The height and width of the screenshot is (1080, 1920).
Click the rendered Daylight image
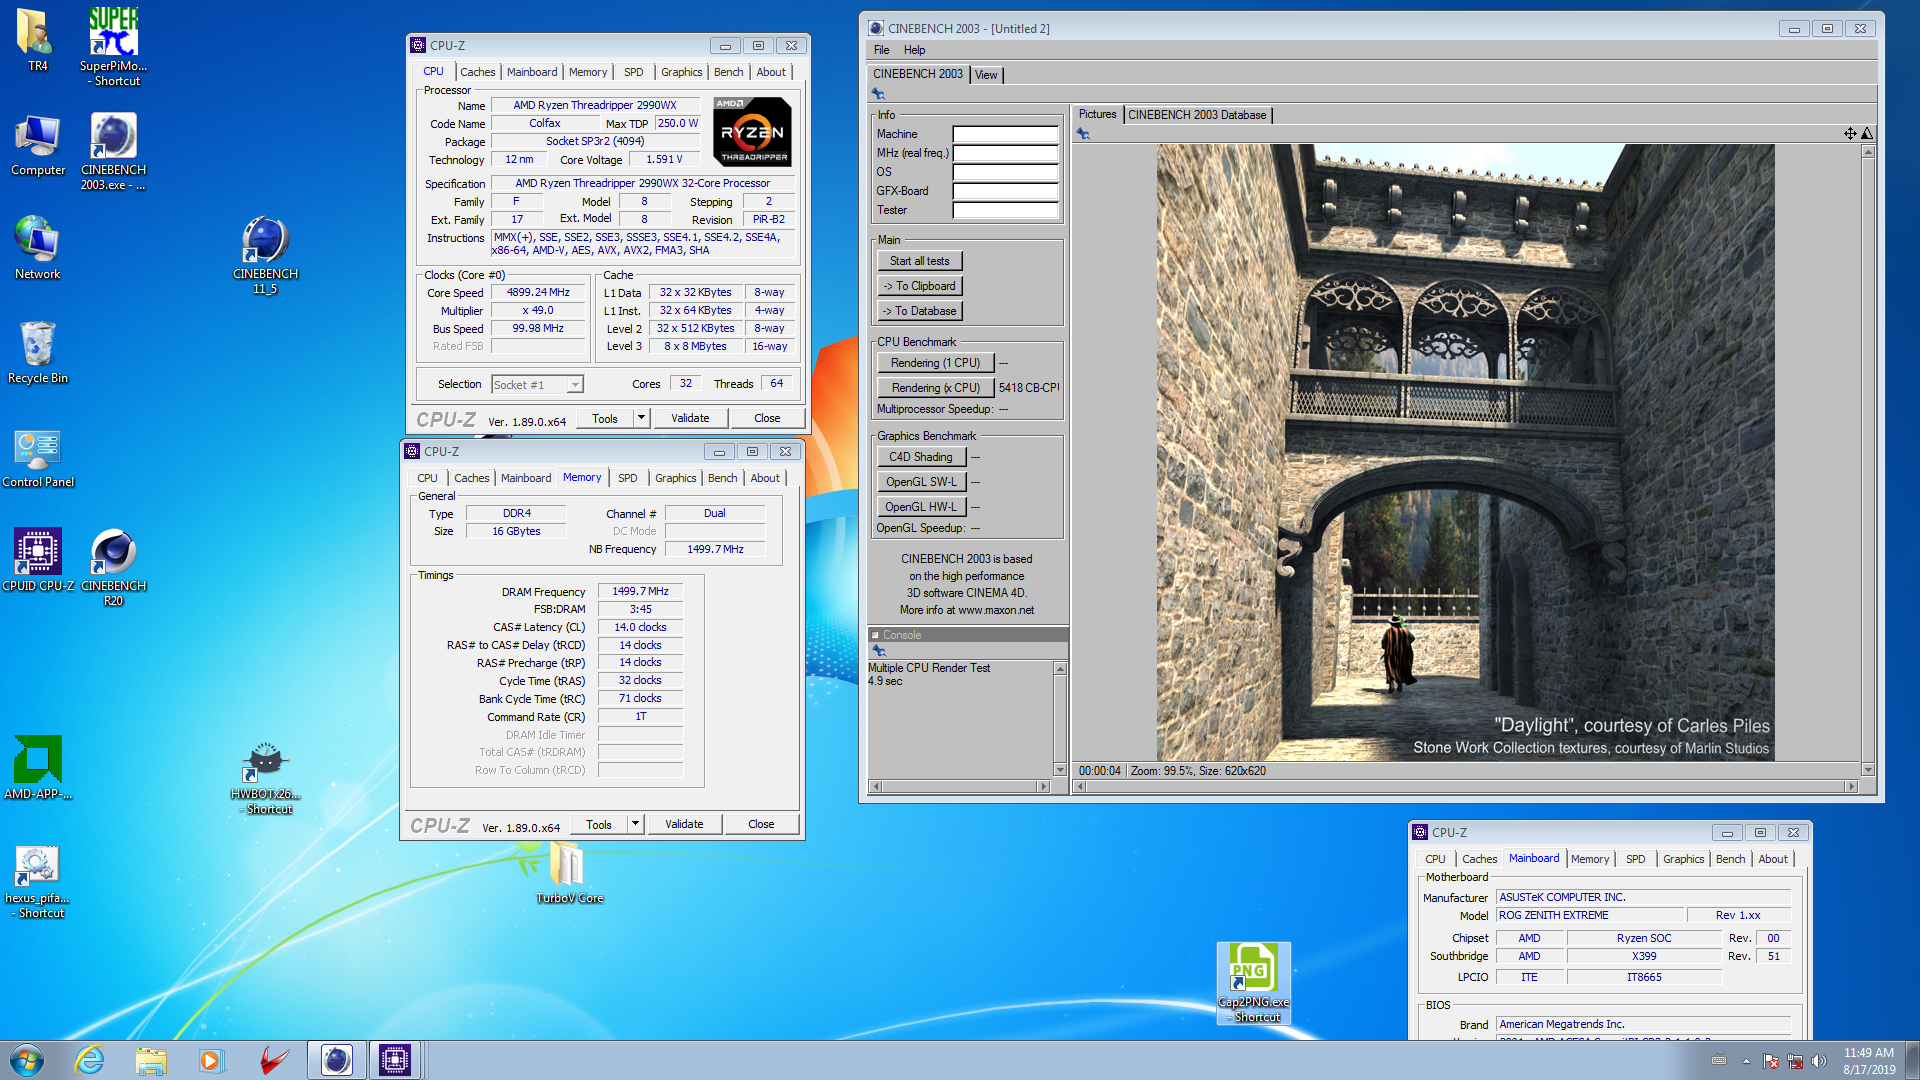pos(1466,453)
